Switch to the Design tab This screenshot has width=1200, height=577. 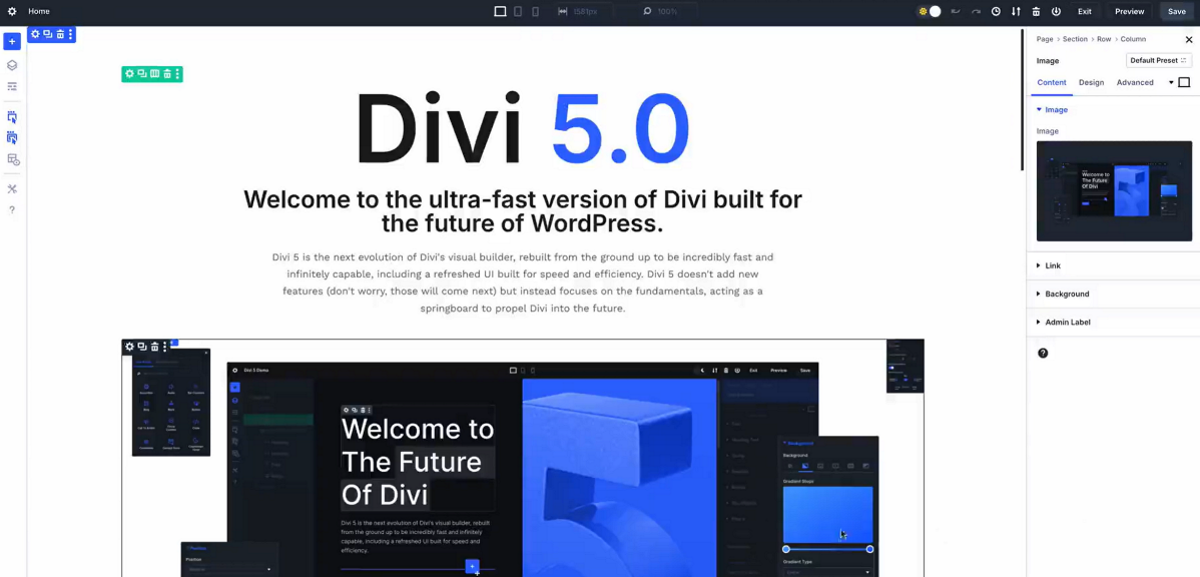pos(1091,83)
